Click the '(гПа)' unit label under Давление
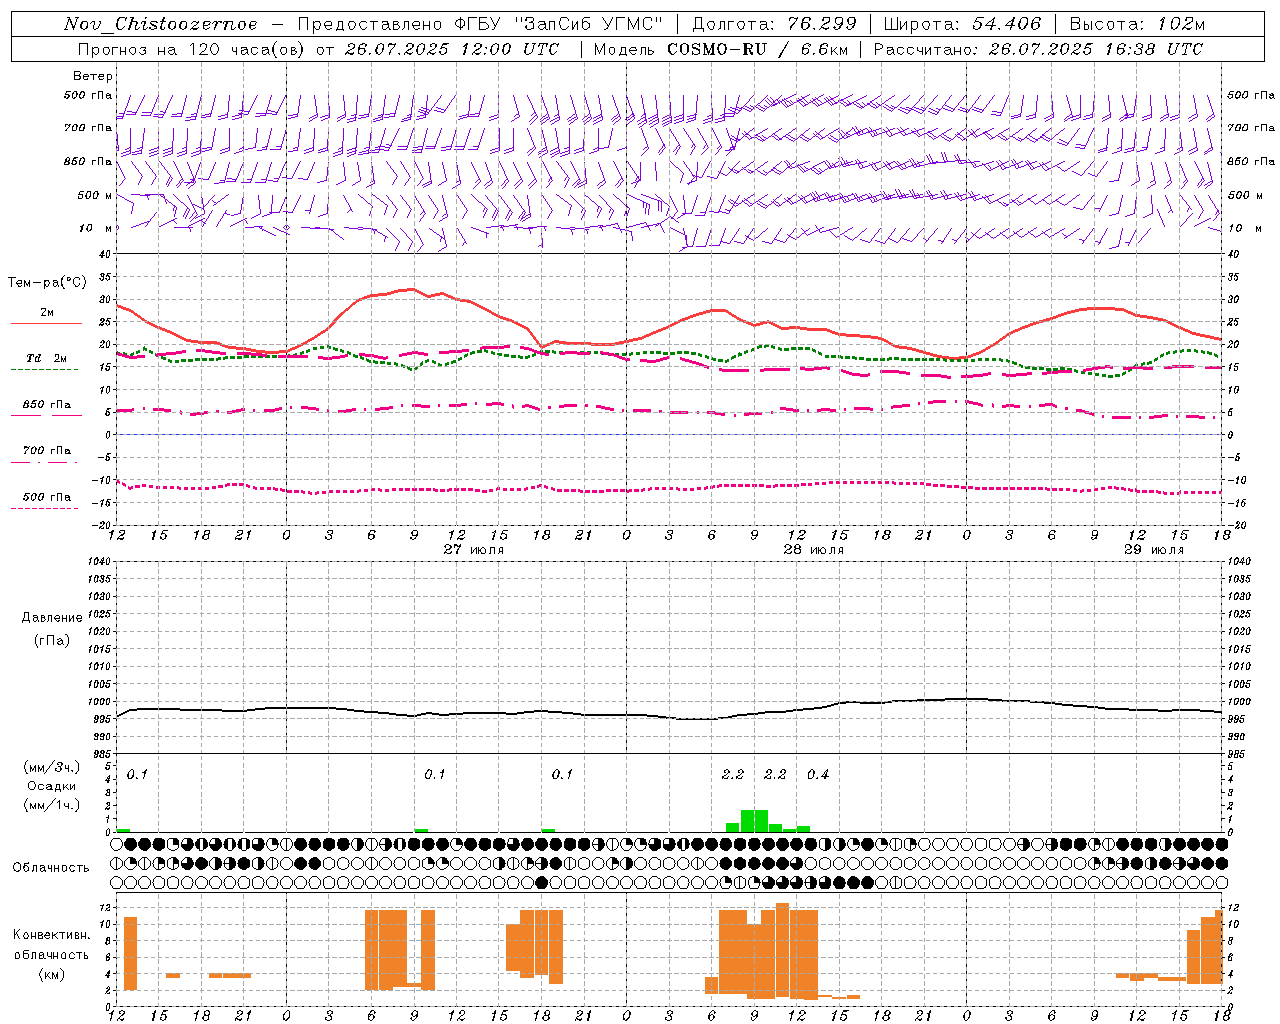 52,641
